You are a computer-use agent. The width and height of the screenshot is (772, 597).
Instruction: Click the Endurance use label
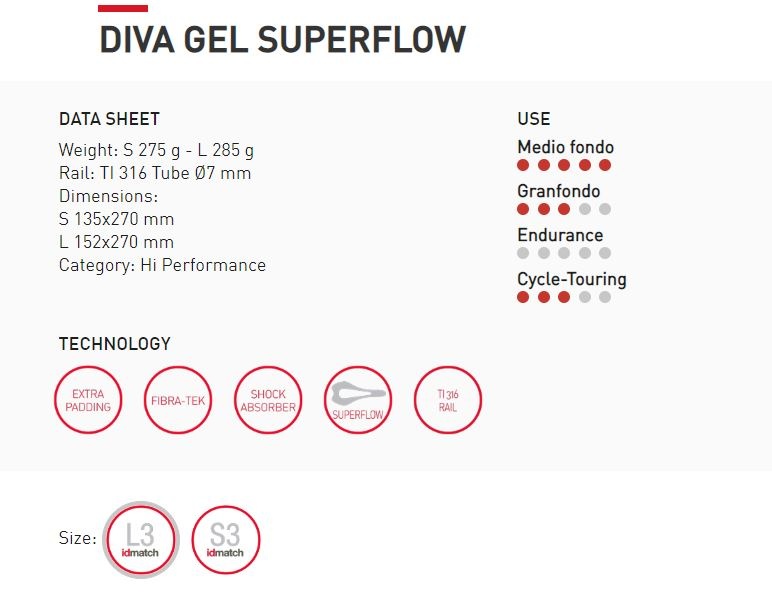click(560, 235)
